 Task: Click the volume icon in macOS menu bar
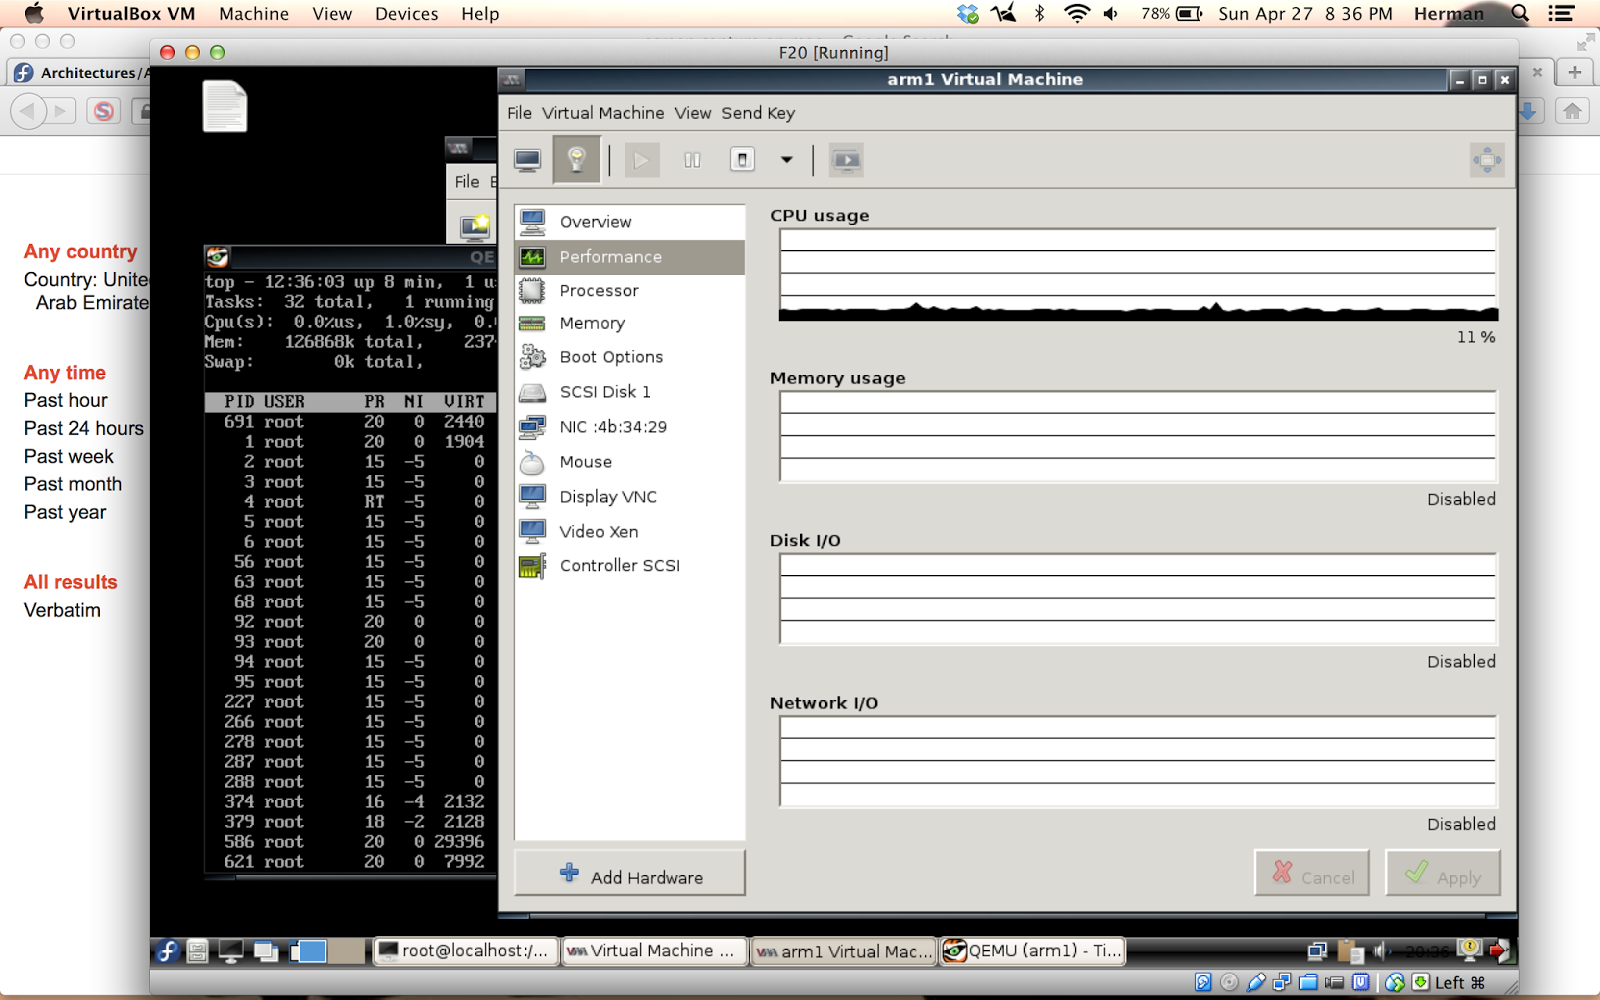click(1111, 14)
